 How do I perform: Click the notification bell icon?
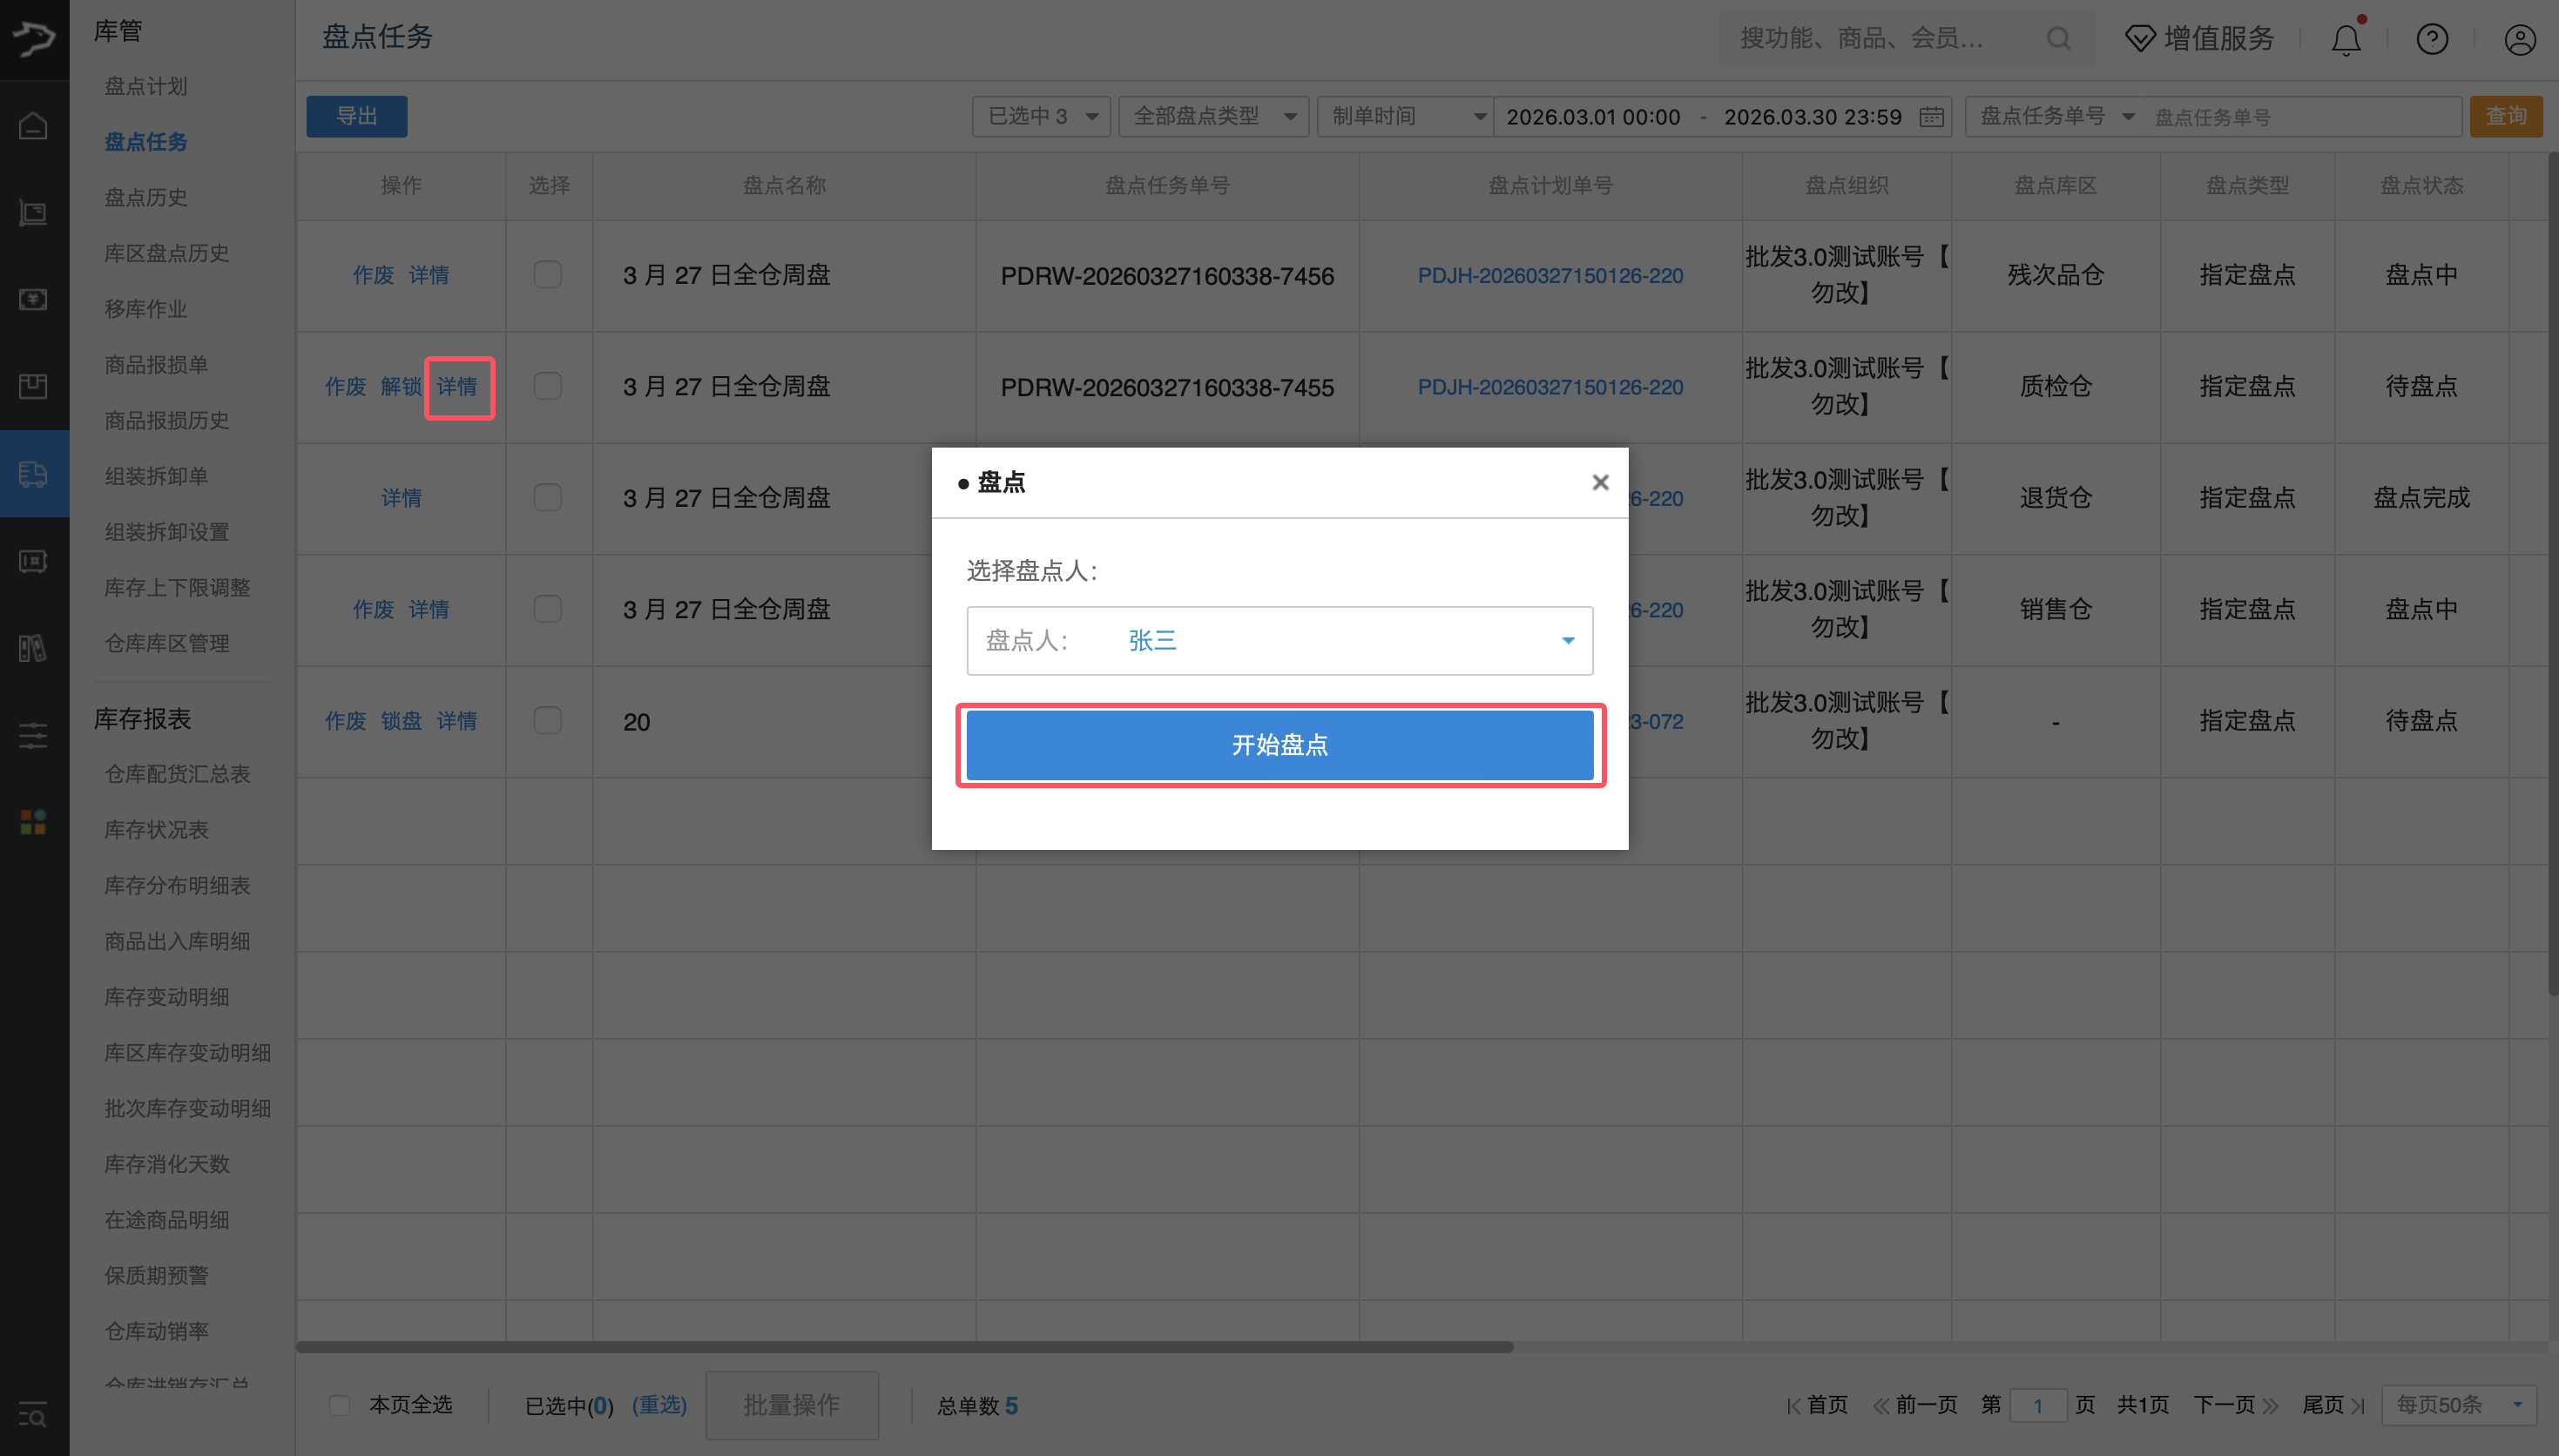[x=2345, y=39]
